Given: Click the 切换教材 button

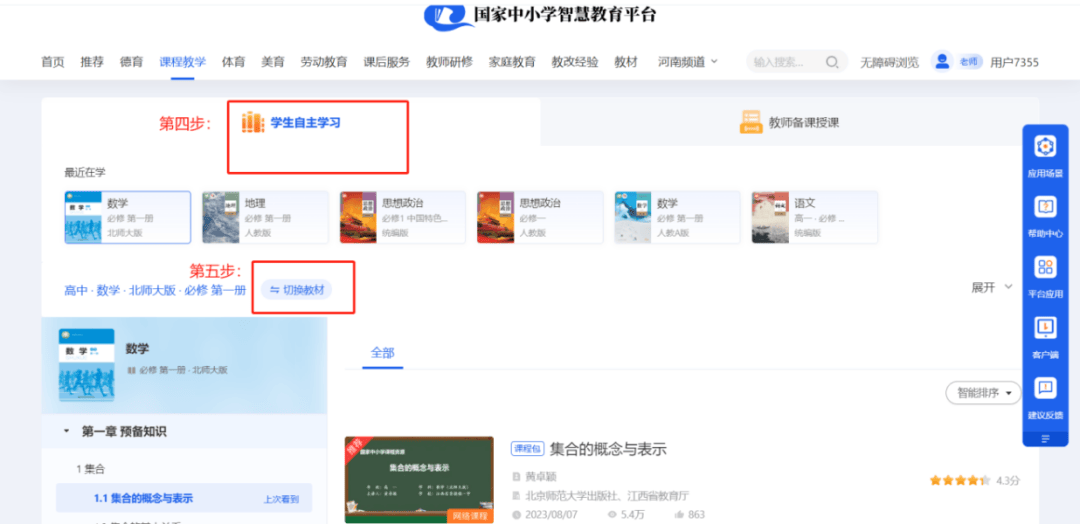Looking at the screenshot, I should 296,290.
